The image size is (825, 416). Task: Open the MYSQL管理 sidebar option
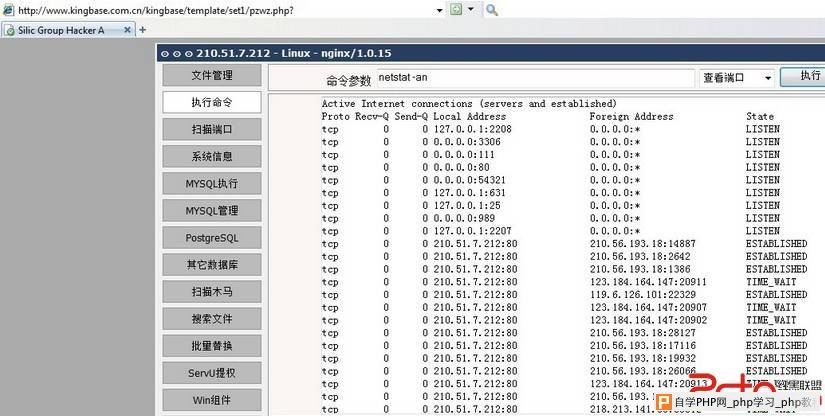(212, 211)
